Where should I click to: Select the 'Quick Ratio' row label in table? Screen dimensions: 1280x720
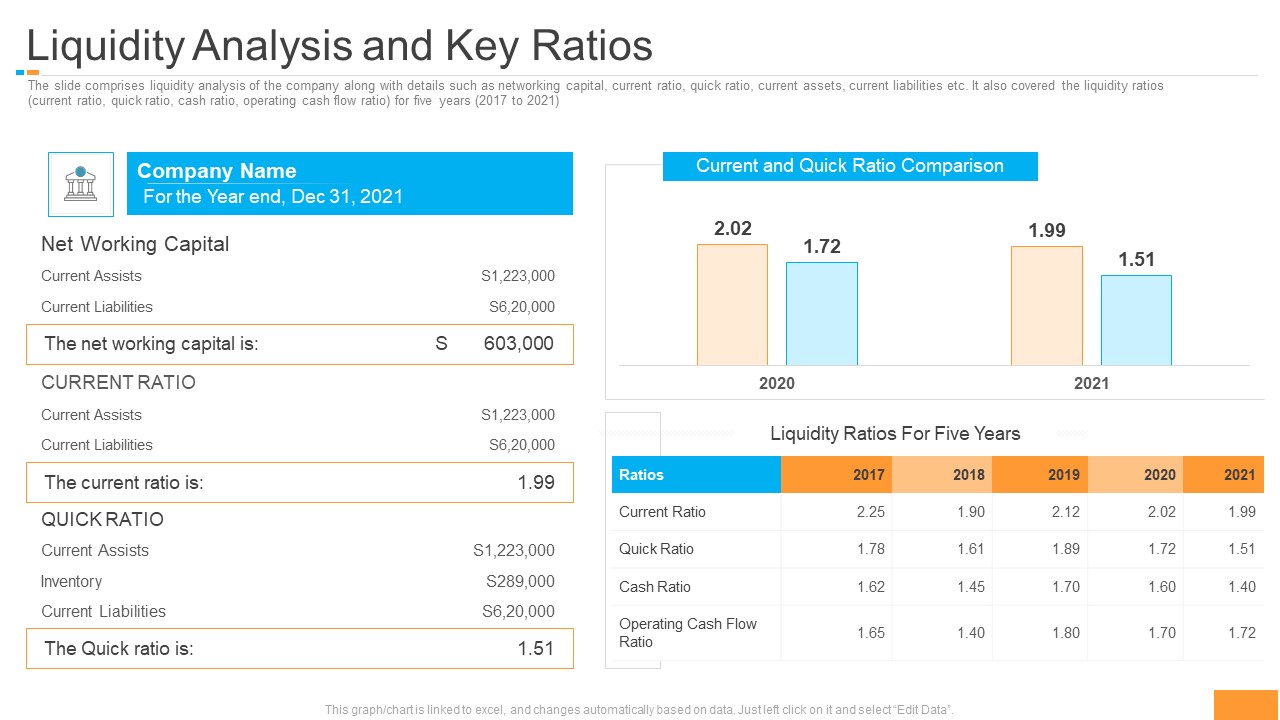click(656, 549)
